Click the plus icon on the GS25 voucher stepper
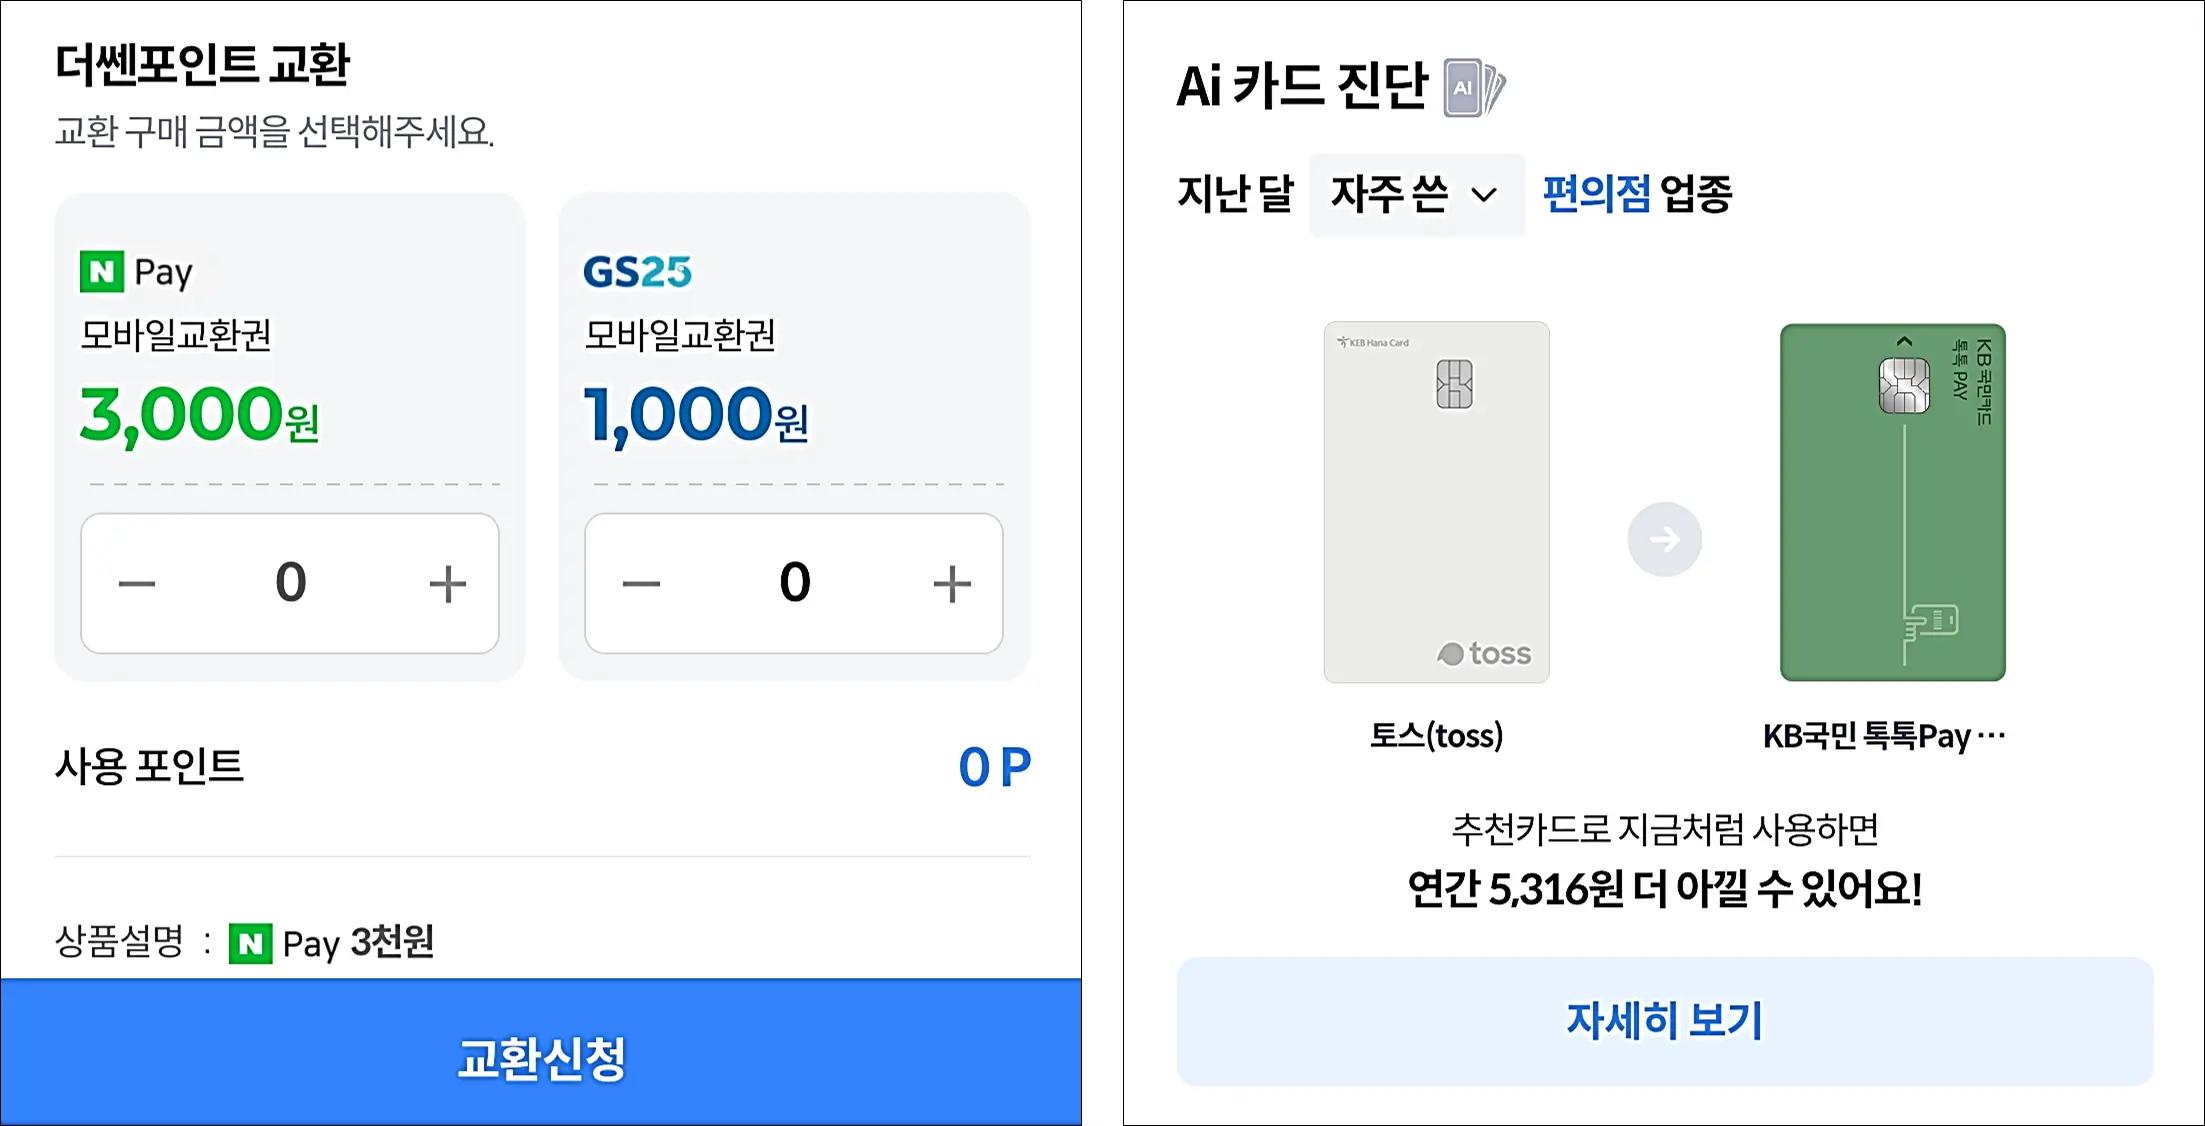 (x=952, y=583)
